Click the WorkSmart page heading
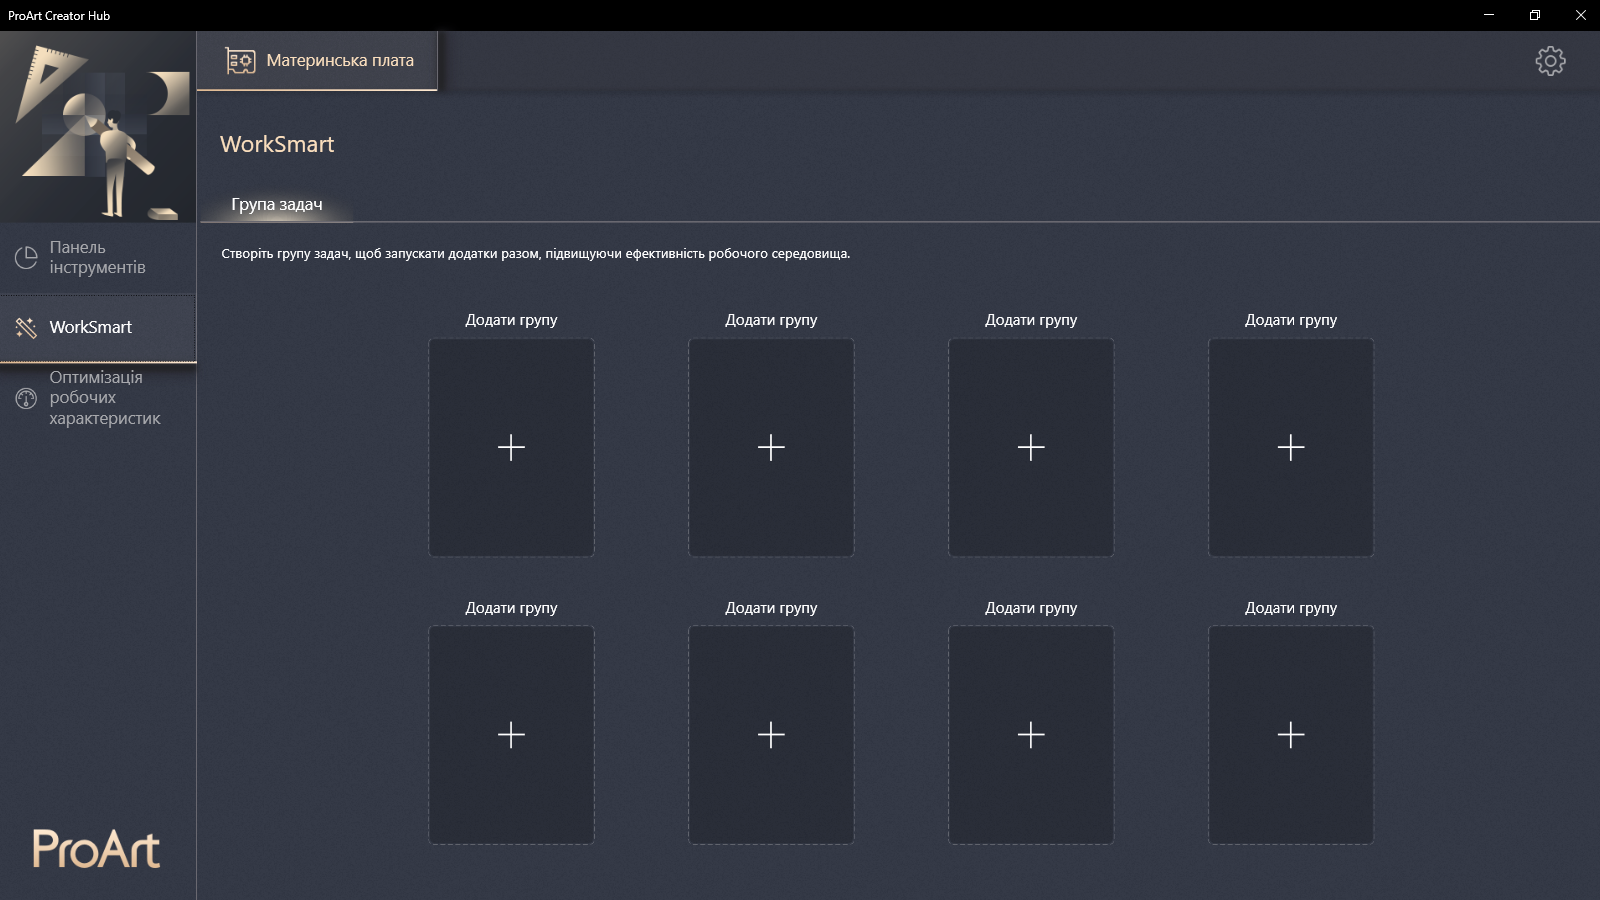 277,144
